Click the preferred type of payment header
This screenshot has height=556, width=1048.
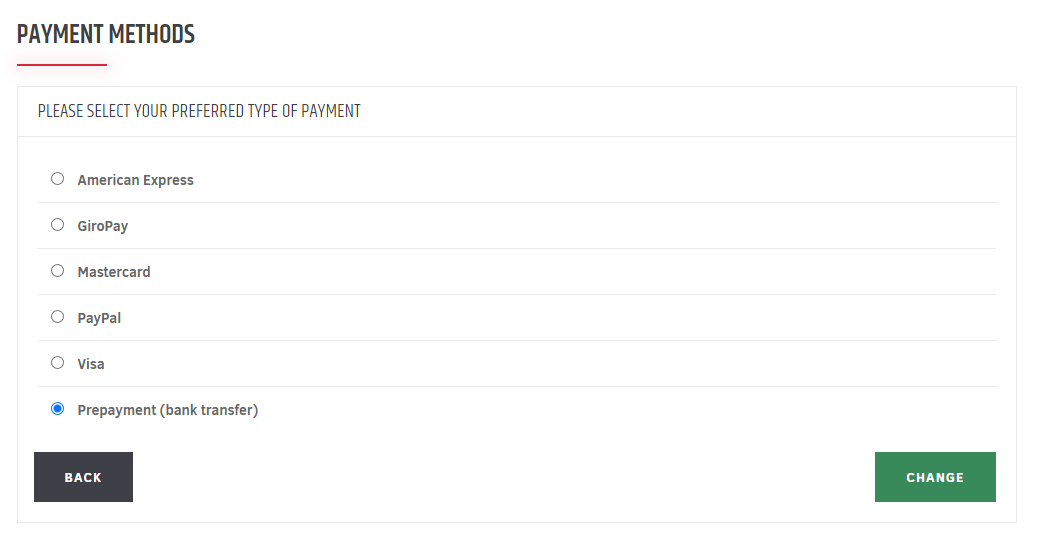tap(199, 111)
